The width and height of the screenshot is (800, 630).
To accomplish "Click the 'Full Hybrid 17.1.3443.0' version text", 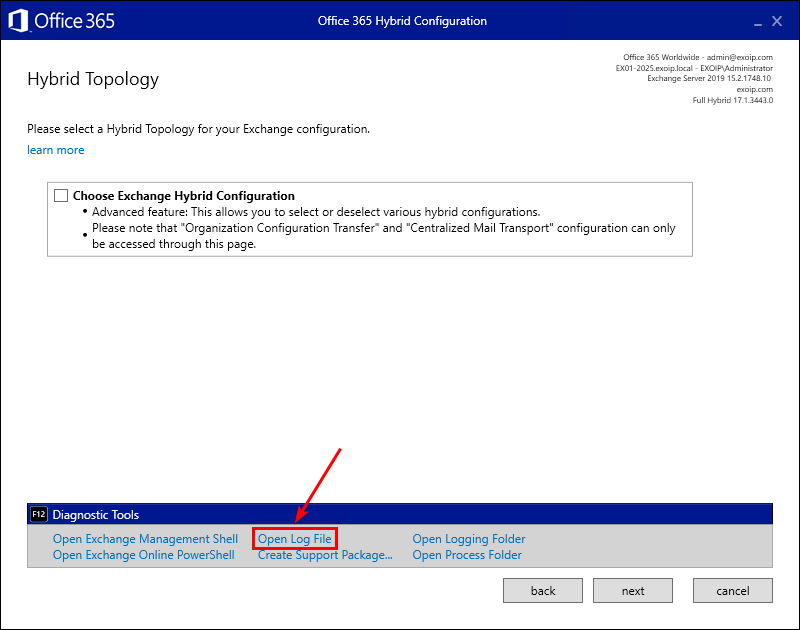I will pos(733,100).
